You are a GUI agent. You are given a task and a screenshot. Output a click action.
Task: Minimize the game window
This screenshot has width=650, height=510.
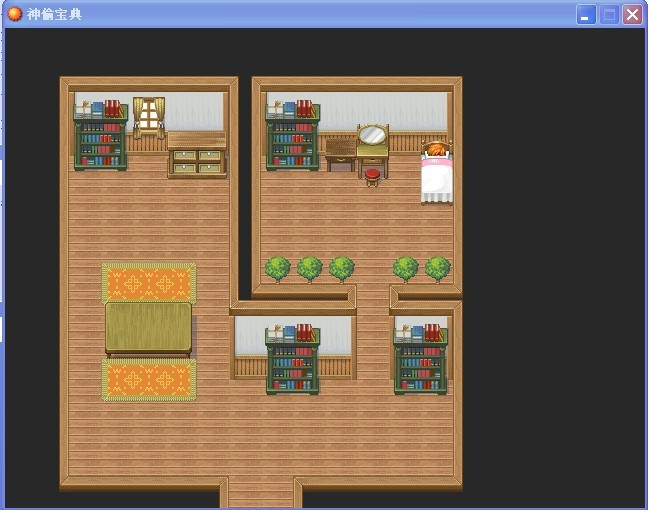click(x=586, y=15)
